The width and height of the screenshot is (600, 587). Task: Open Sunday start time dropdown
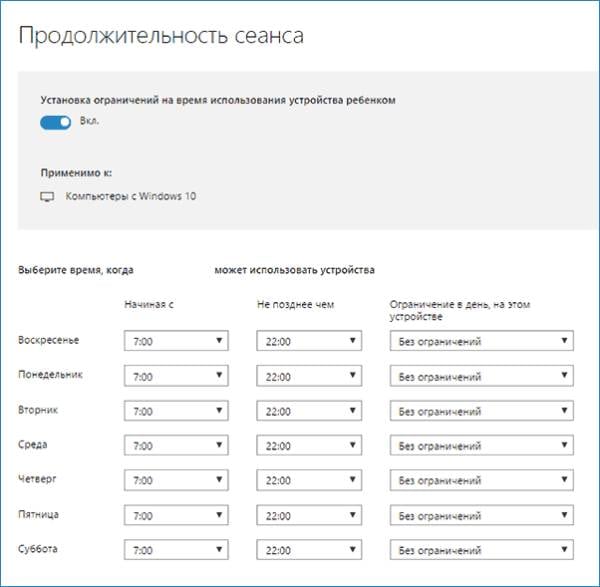177,342
